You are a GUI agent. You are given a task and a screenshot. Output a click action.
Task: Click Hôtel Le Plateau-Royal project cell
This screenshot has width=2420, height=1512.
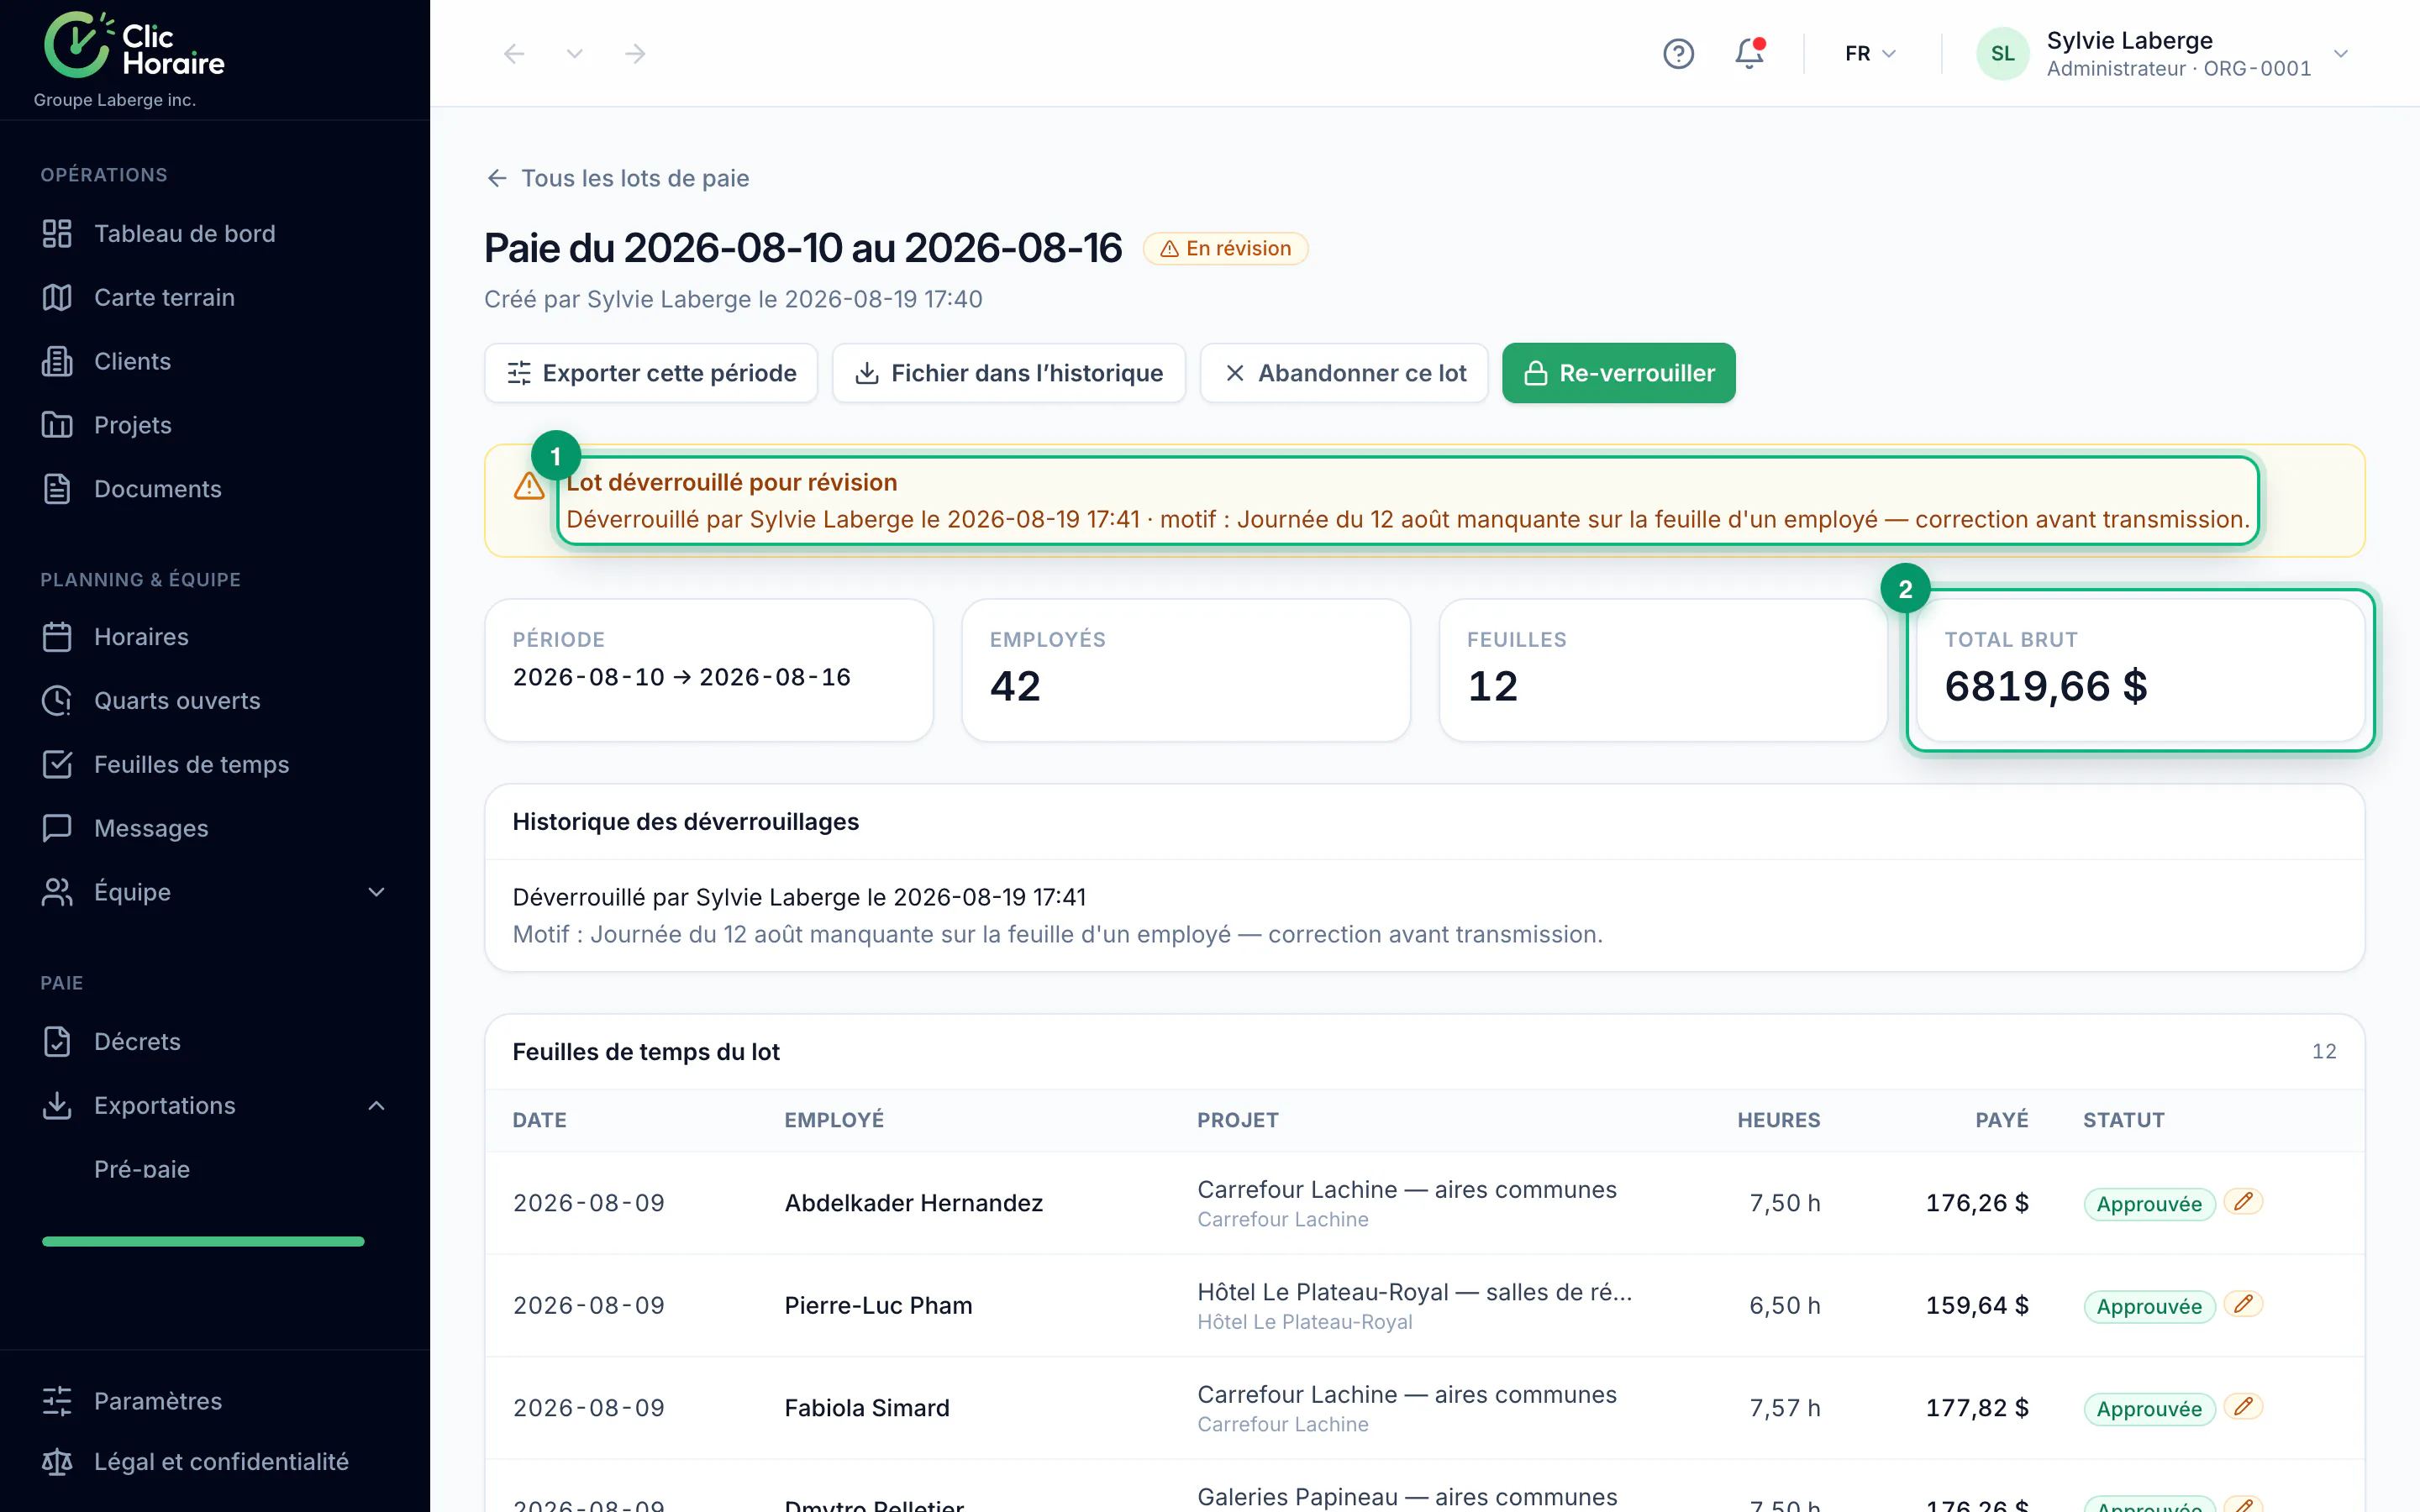tap(1415, 1305)
